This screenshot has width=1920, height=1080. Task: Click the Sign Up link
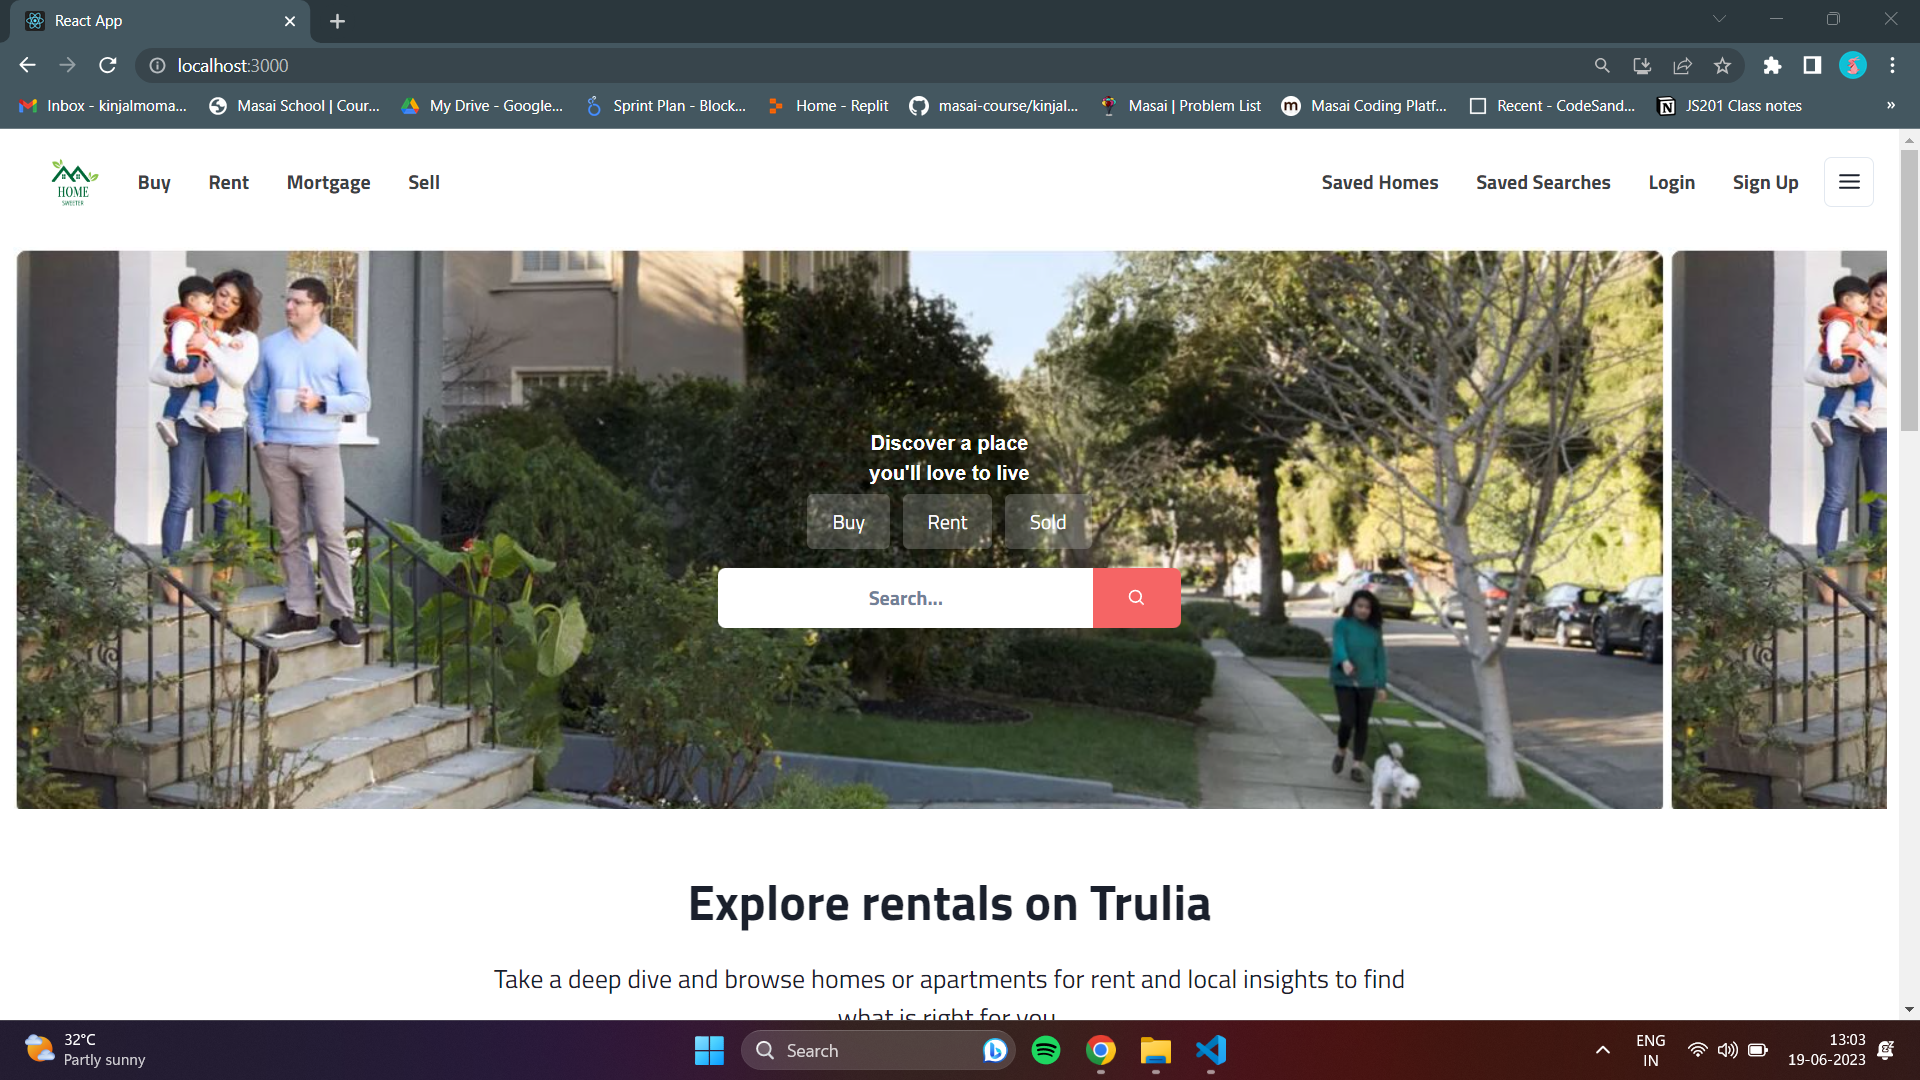click(1765, 183)
